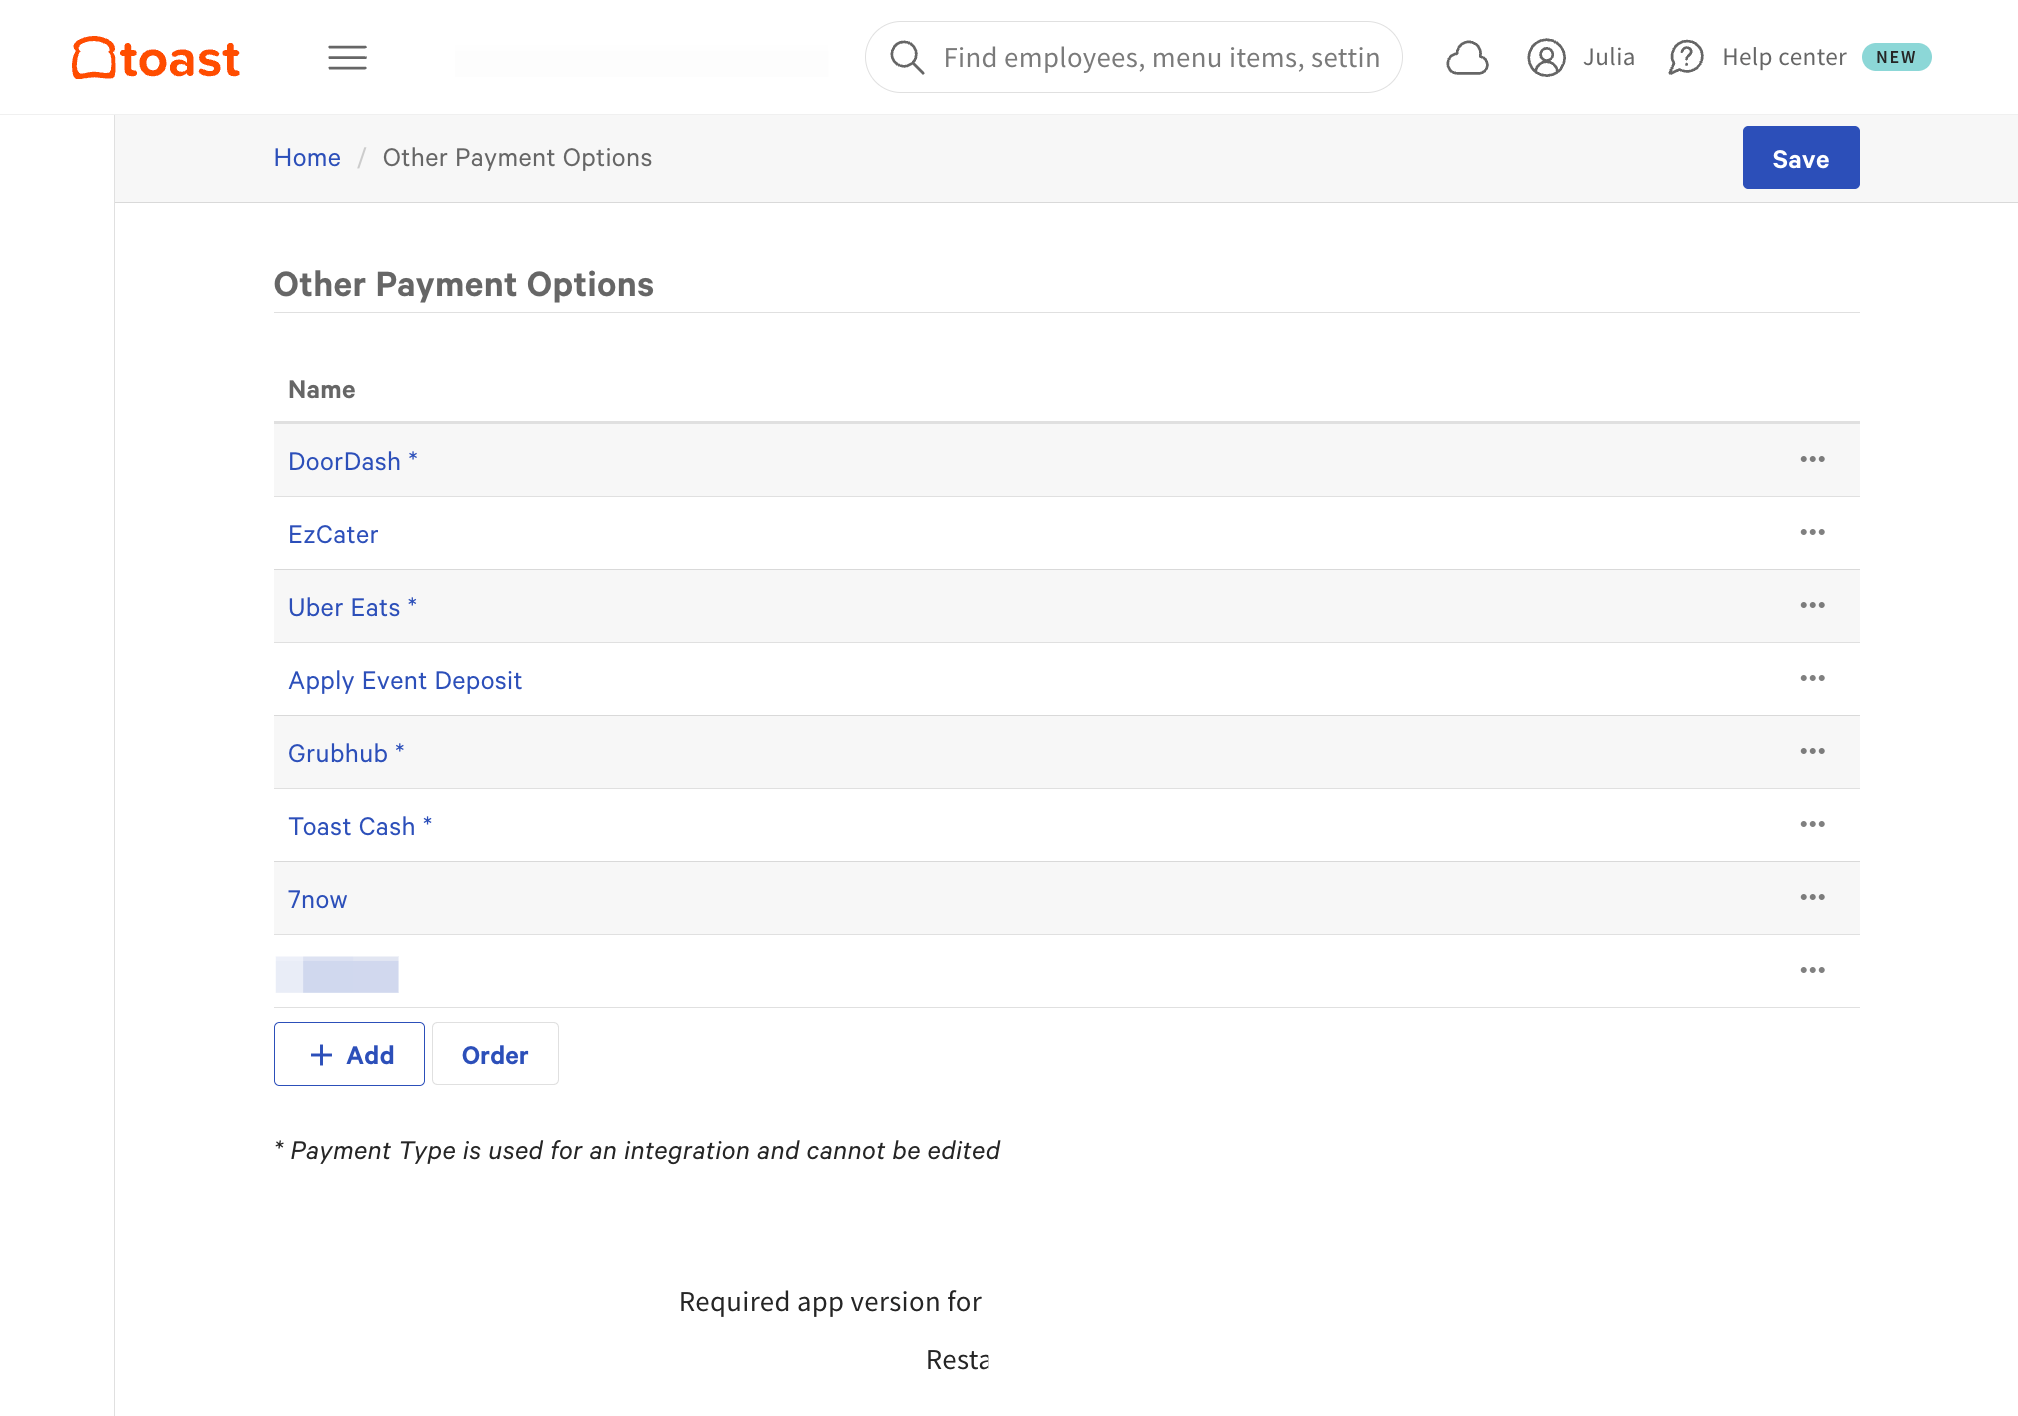Open more options for Toast Cash row

pos(1812,825)
